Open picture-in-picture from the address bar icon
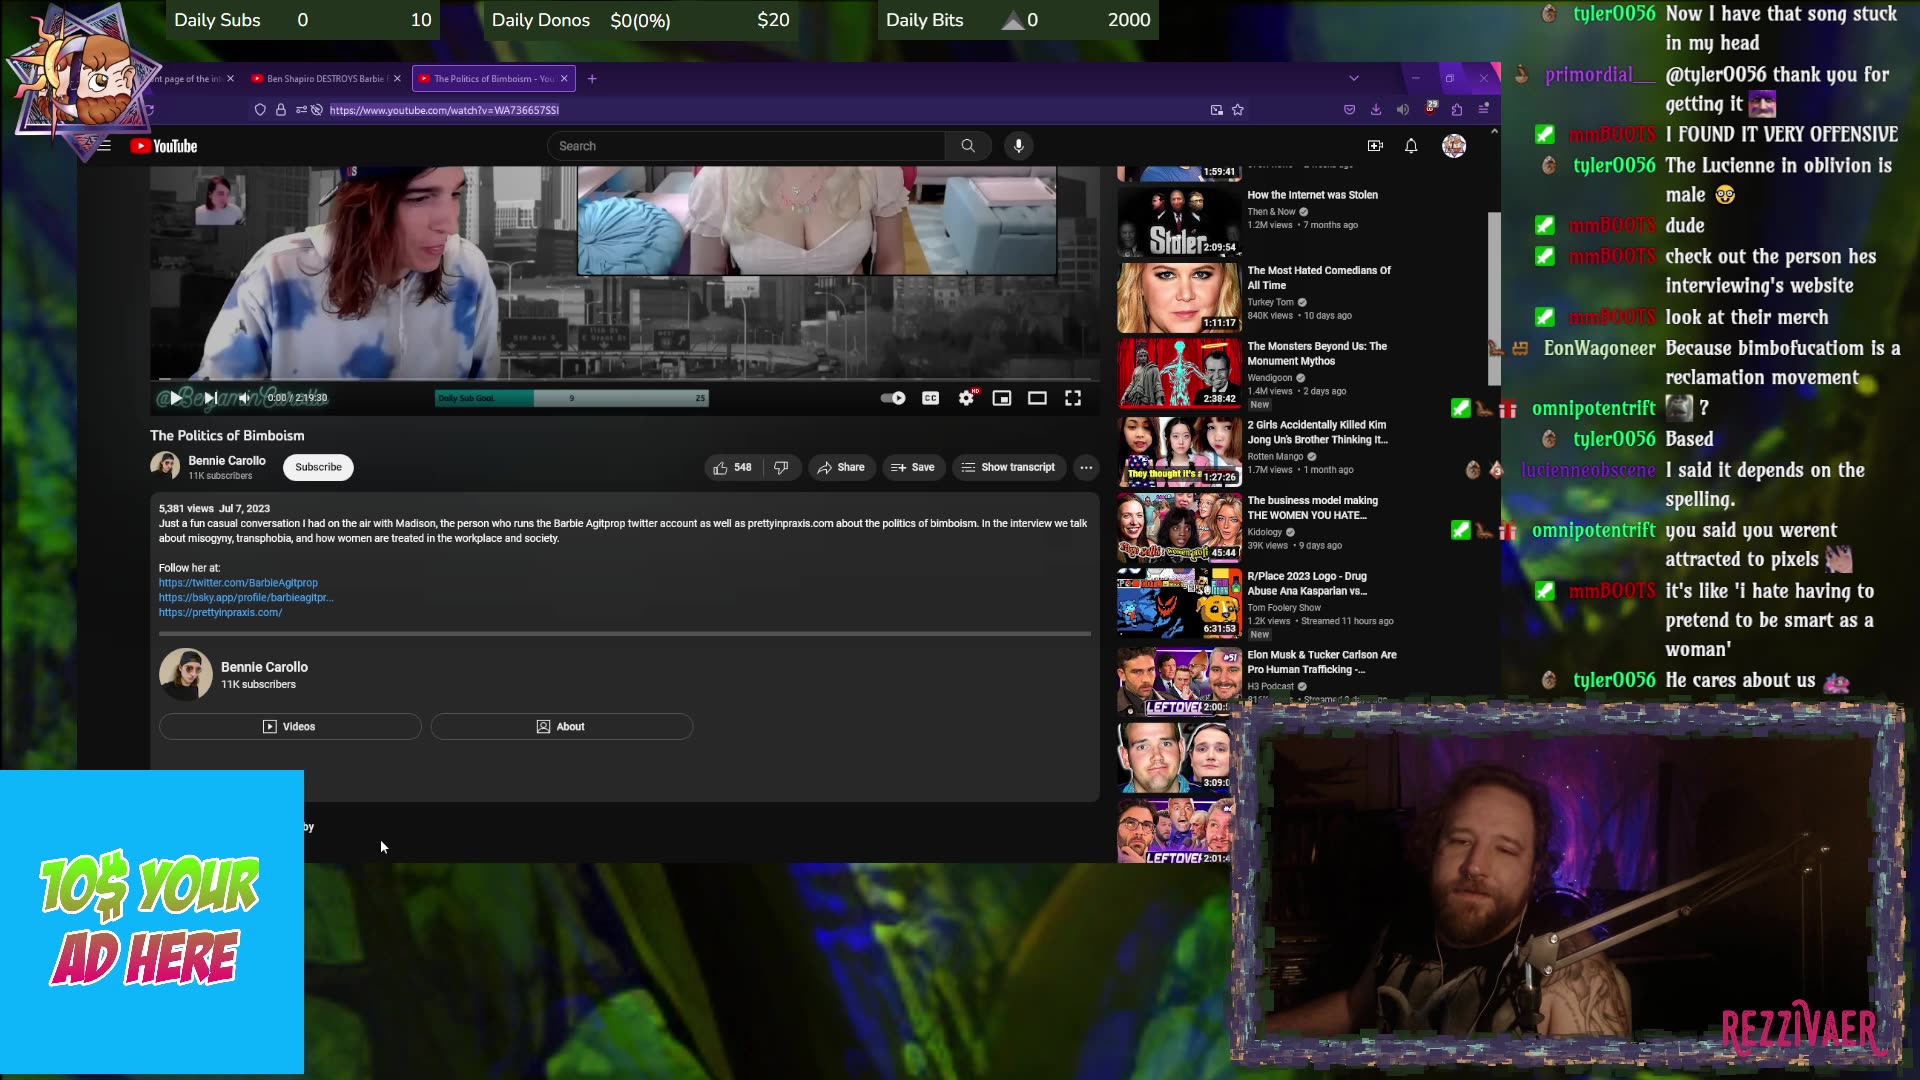The image size is (1920, 1080). click(1217, 110)
